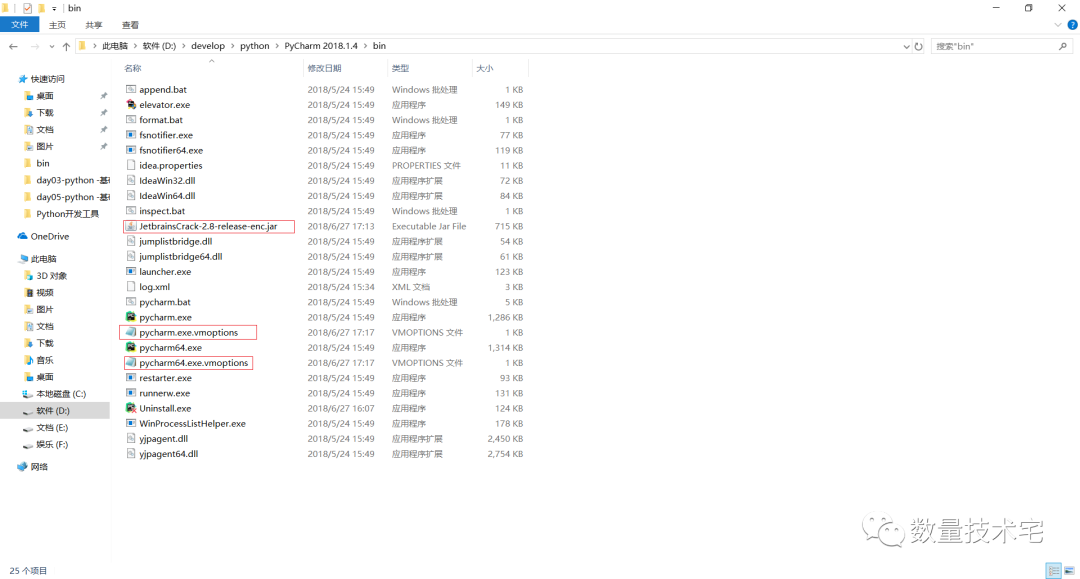Click the yjpagent.dll file icon
1080x579 pixels.
tap(131, 438)
